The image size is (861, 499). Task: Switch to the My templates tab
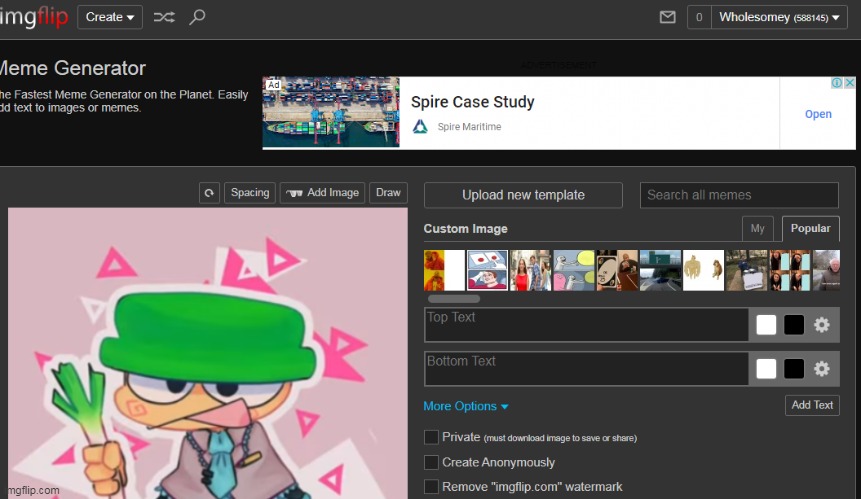point(757,228)
